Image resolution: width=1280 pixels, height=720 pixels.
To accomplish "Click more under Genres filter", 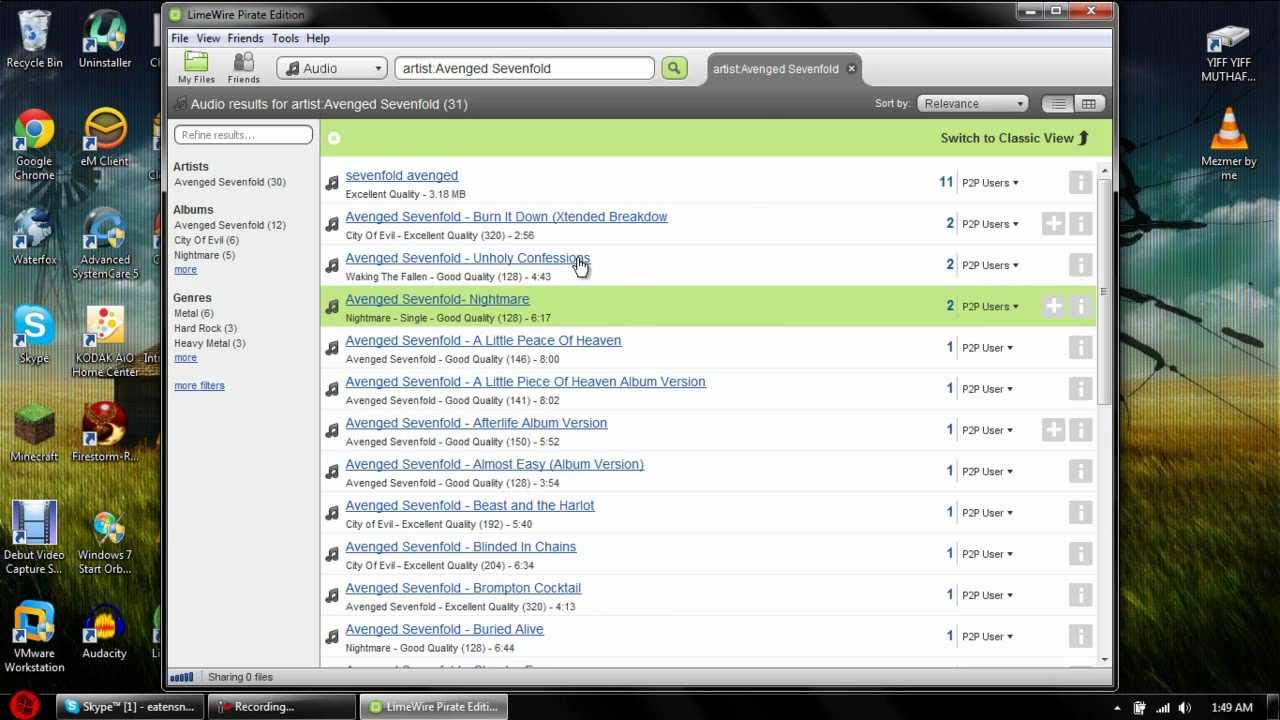I will coord(185,358).
